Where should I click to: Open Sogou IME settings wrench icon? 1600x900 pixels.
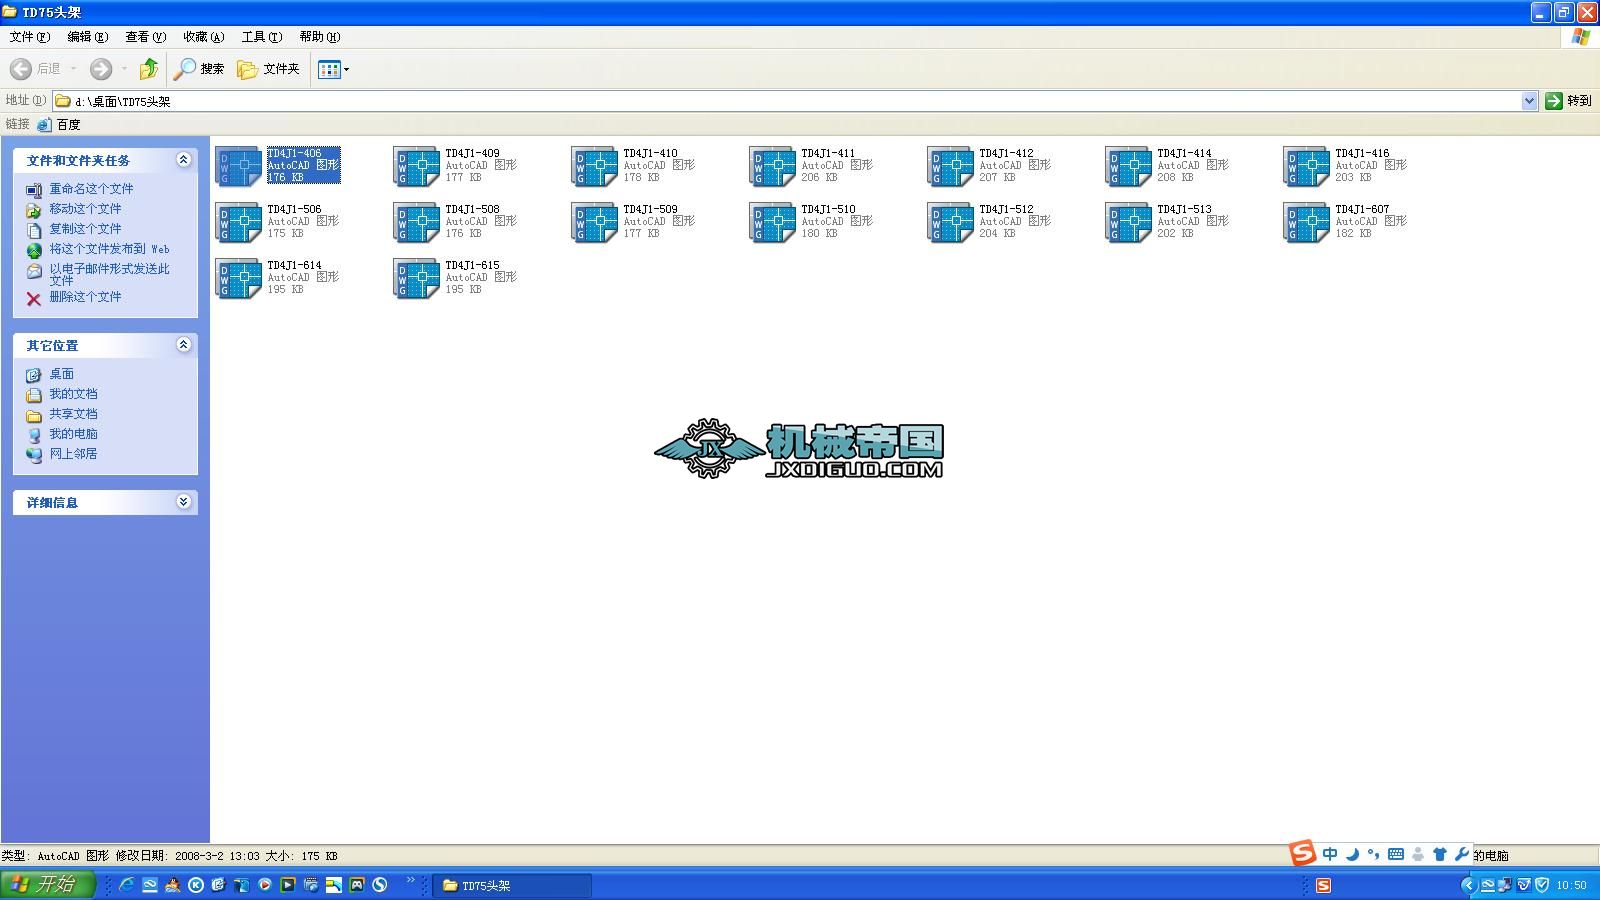(x=1462, y=854)
